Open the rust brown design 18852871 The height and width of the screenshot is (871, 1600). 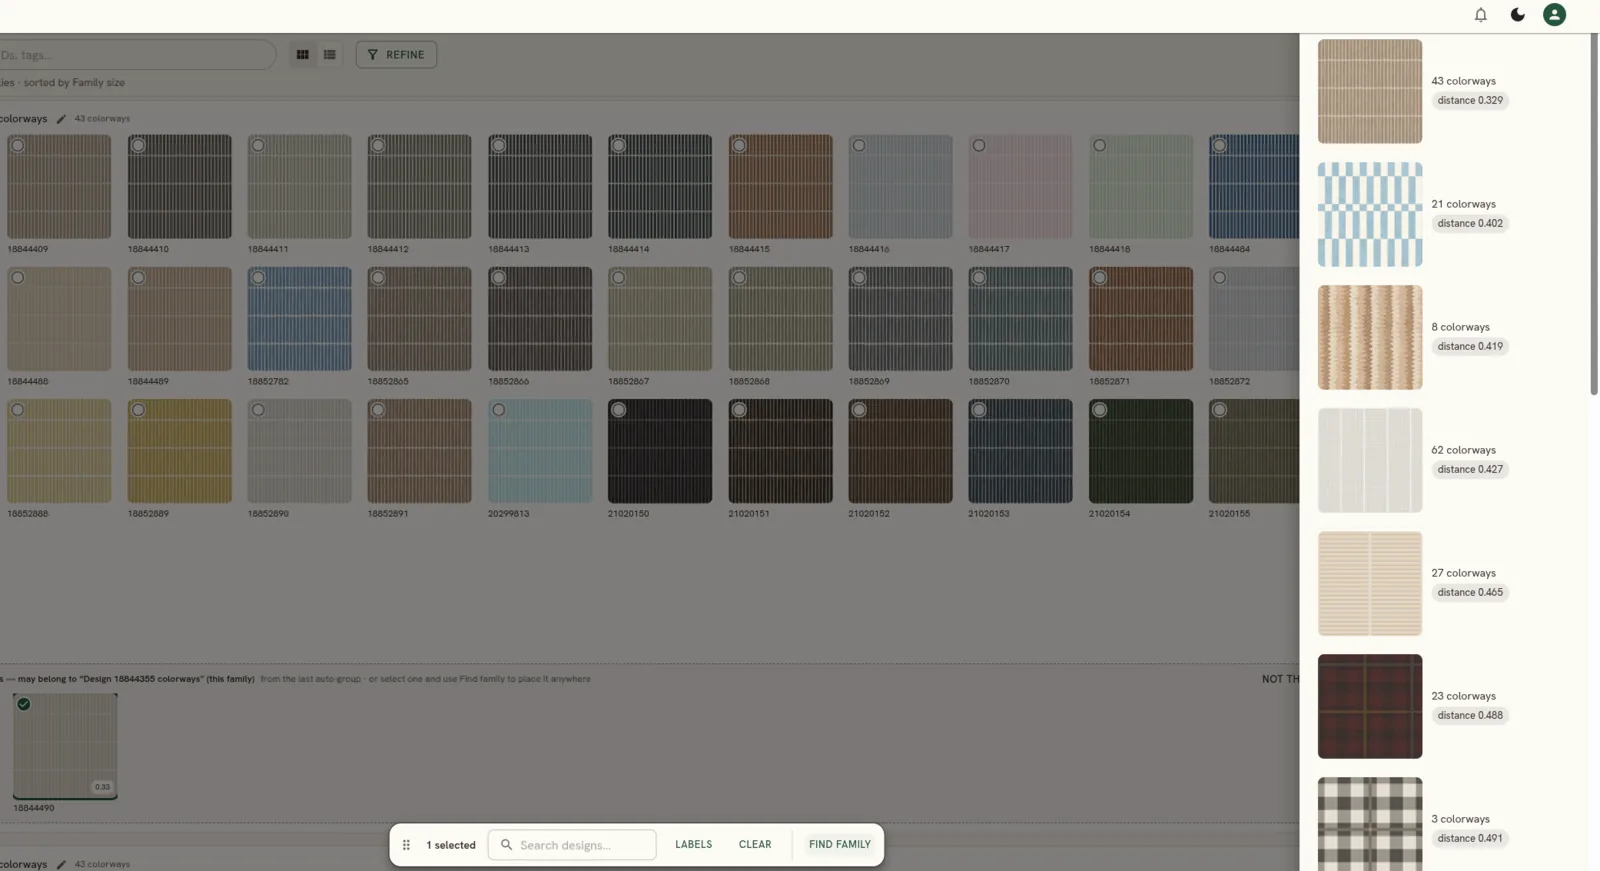pyautogui.click(x=1141, y=319)
